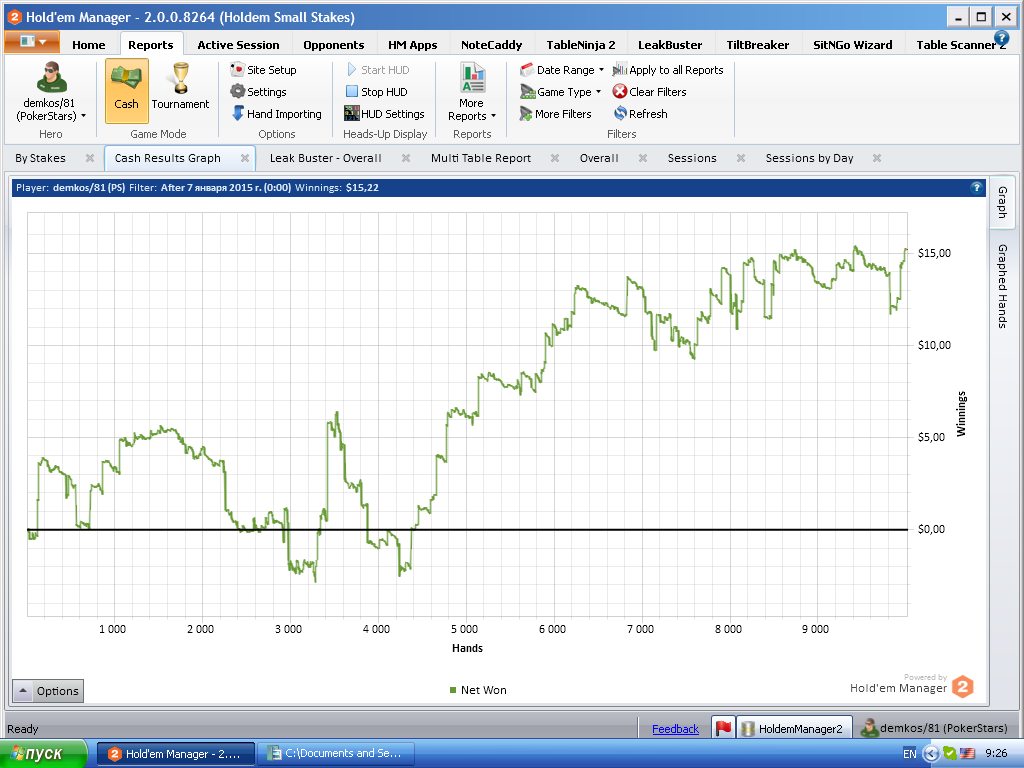This screenshot has height=768, width=1024.
Task: Switch to the By Stakes report tab
Action: point(40,158)
